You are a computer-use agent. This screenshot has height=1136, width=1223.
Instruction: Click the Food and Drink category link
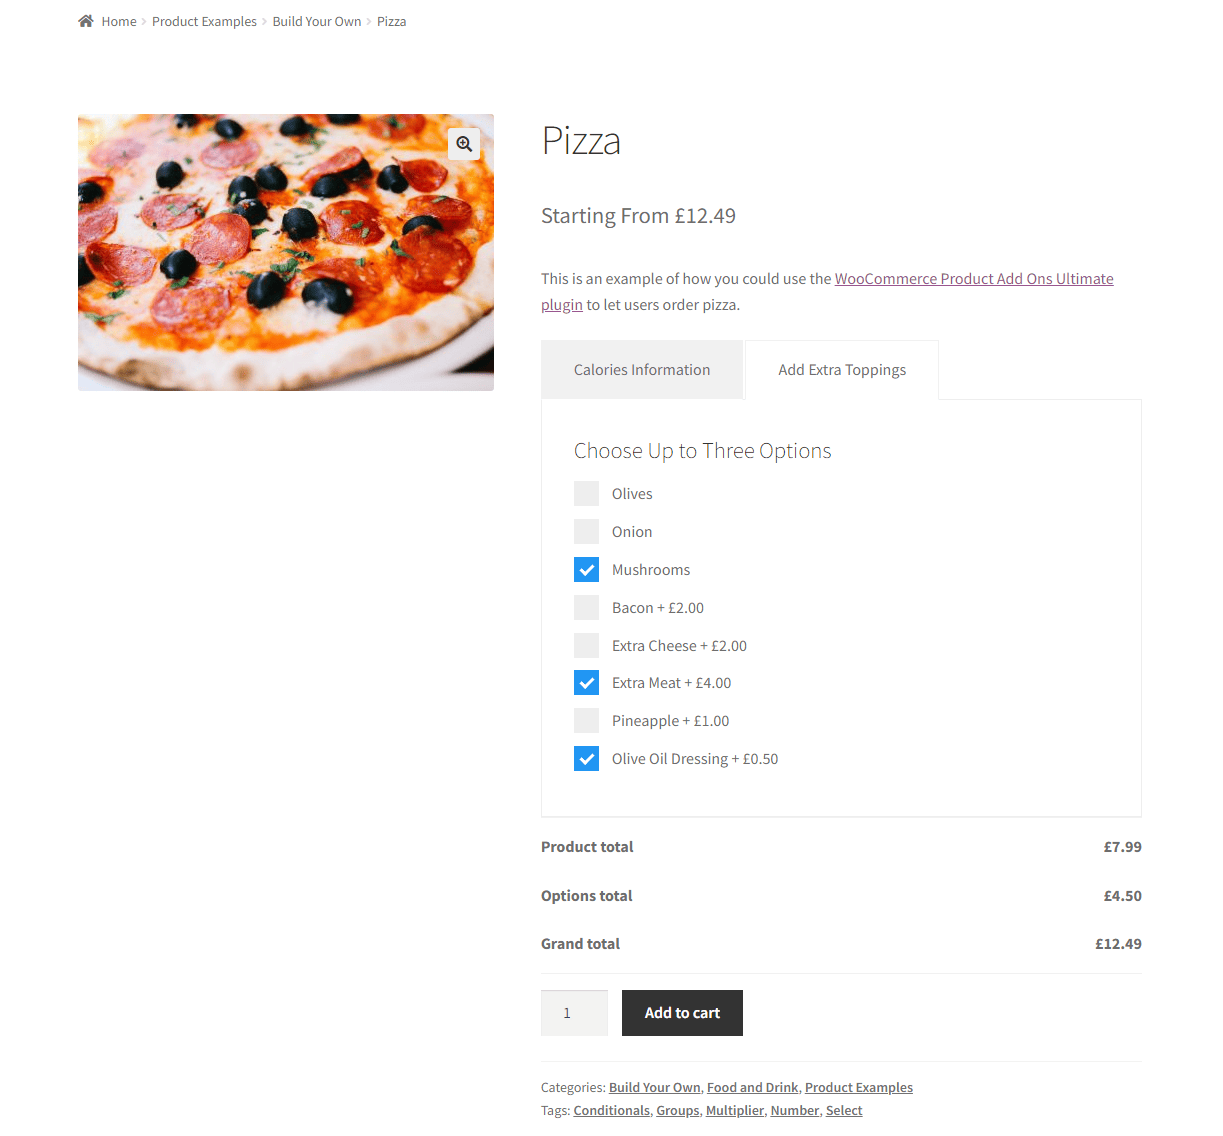(753, 1088)
